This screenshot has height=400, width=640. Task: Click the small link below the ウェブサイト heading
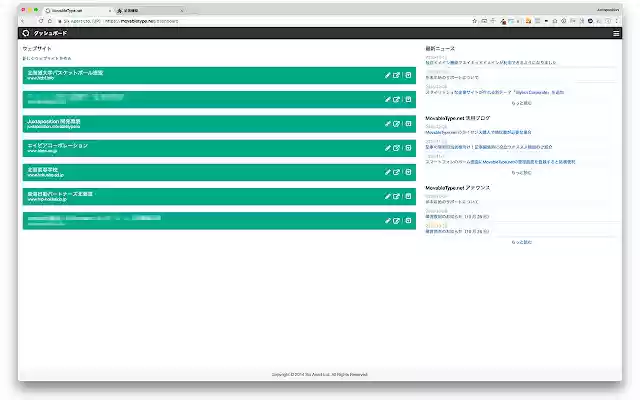click(47, 58)
